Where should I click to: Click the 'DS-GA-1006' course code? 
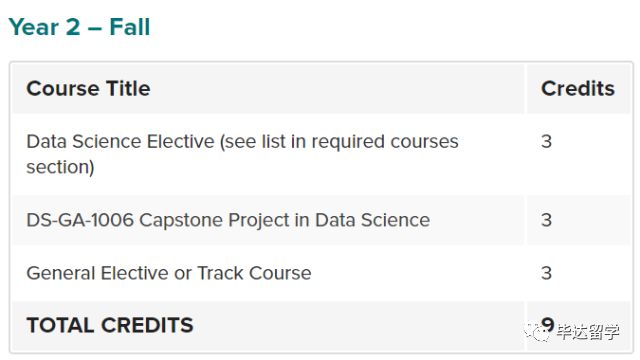(x=80, y=220)
